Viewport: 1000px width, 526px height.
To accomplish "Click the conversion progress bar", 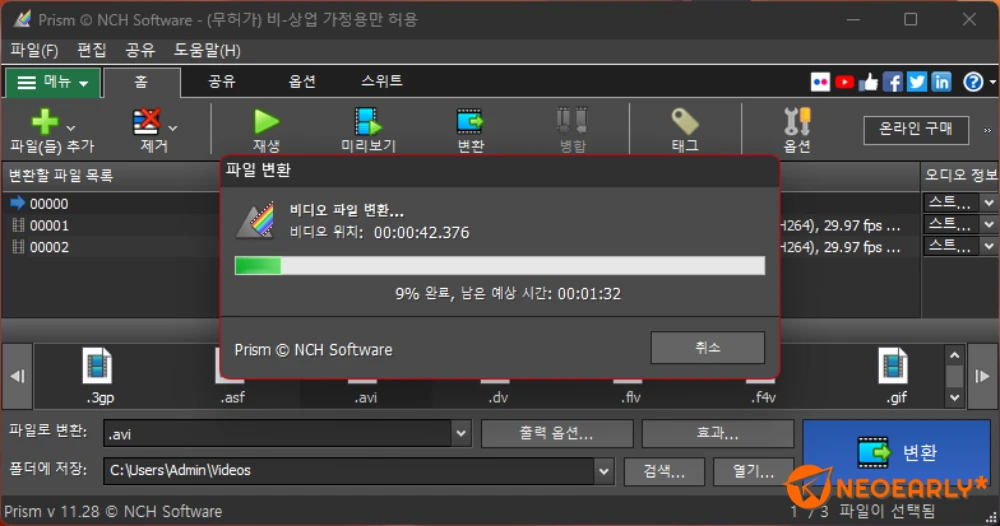I will tap(500, 265).
